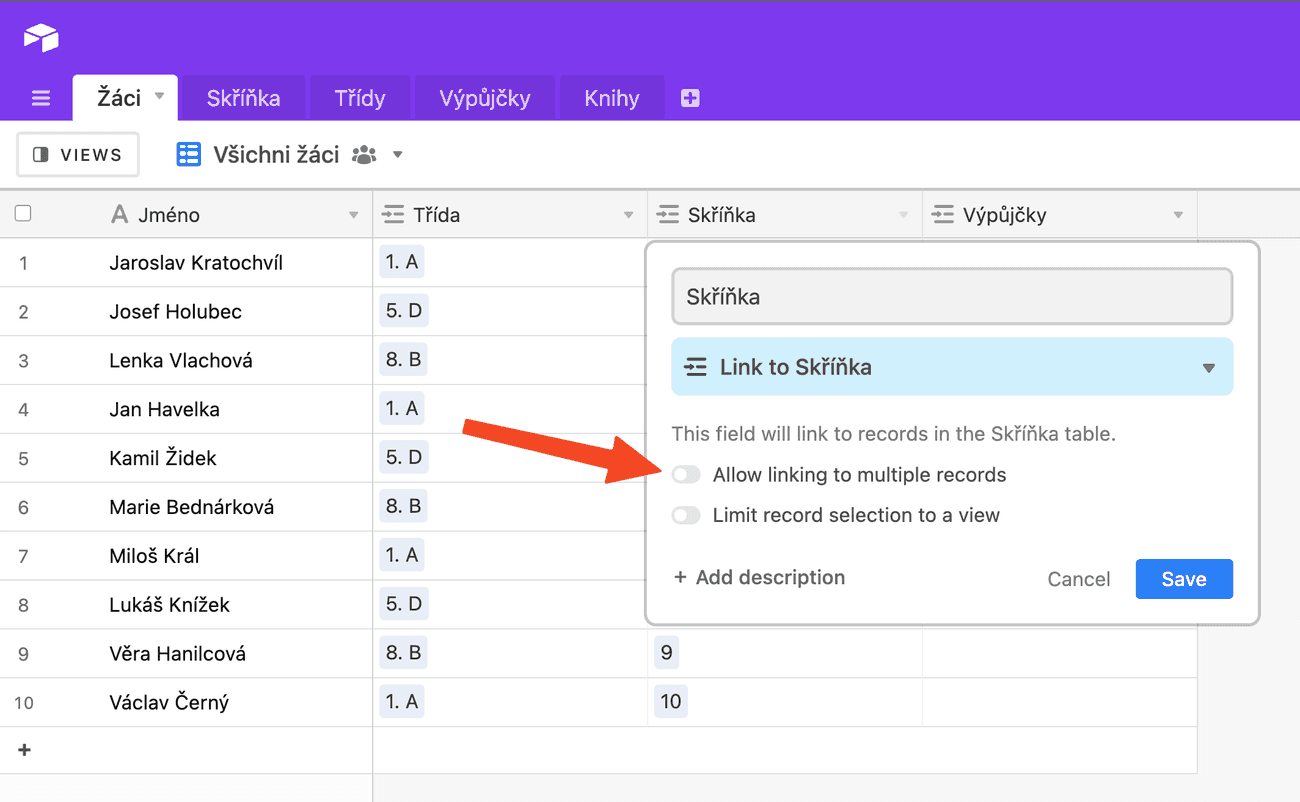This screenshot has width=1300, height=802.
Task: Enable Limit record selection to a view
Action: click(686, 515)
